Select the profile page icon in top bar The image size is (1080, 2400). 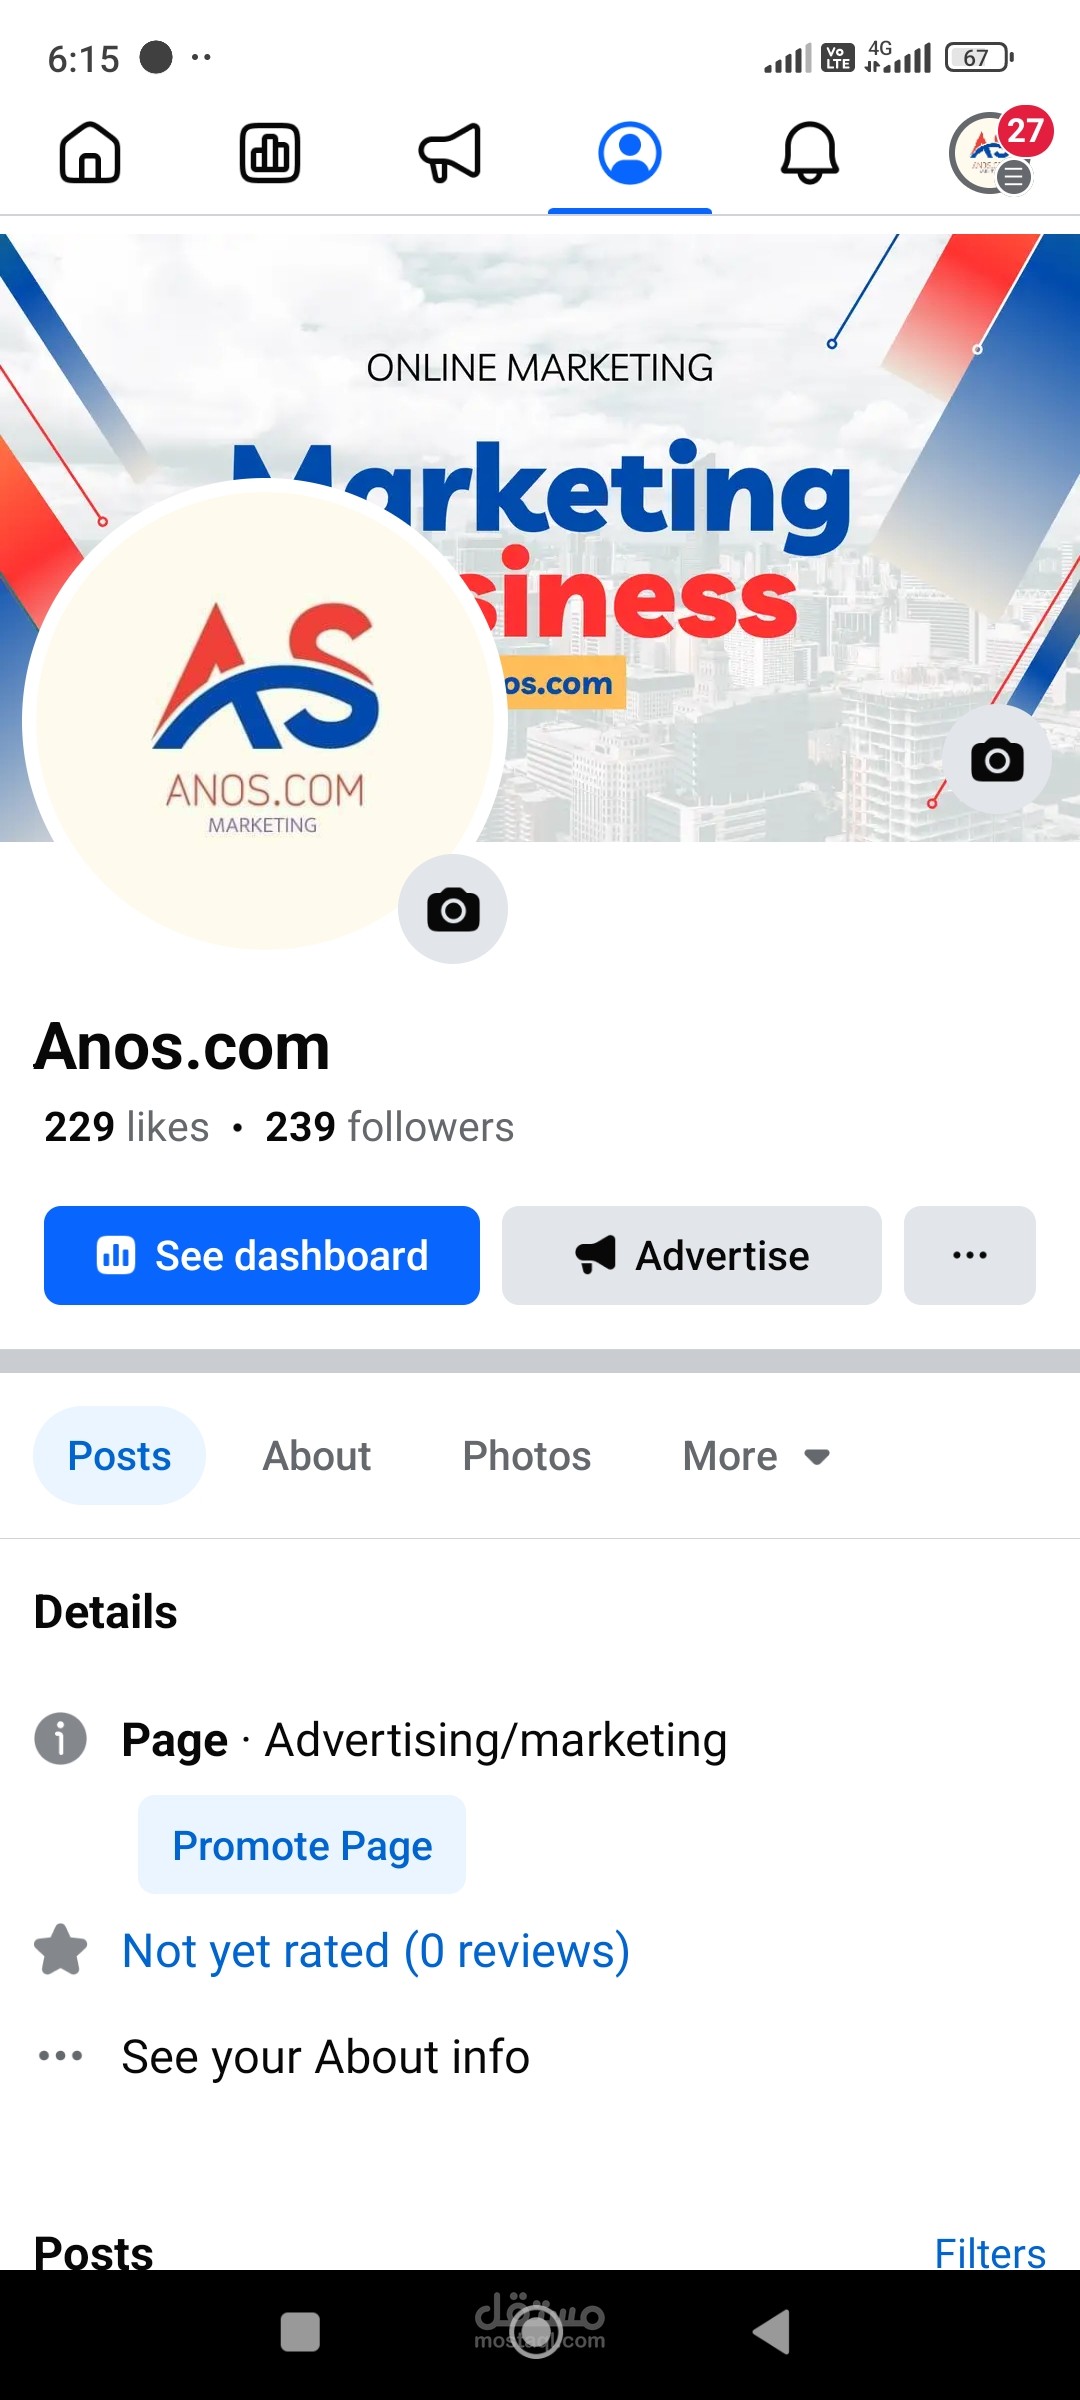630,153
